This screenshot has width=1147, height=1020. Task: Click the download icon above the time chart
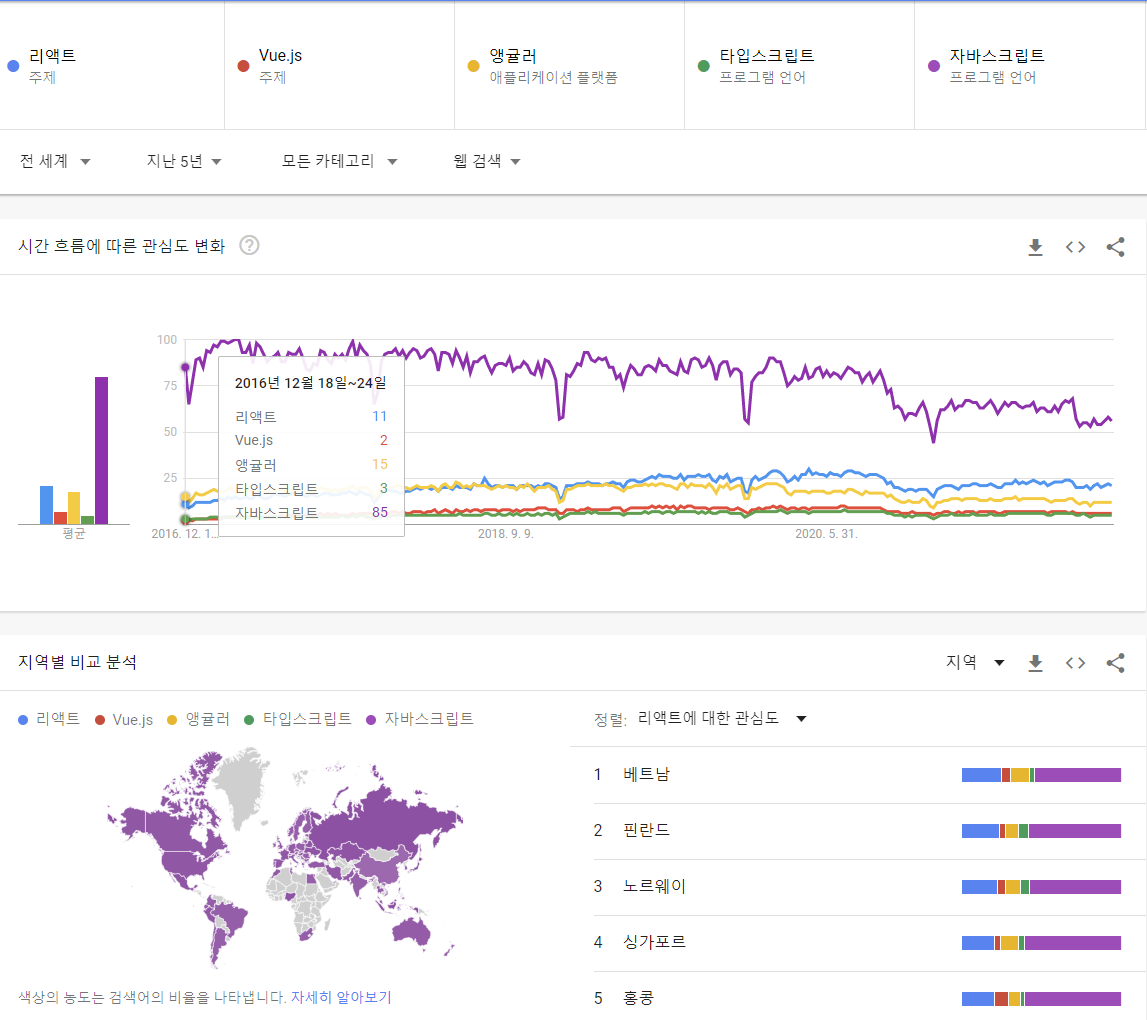(1036, 246)
